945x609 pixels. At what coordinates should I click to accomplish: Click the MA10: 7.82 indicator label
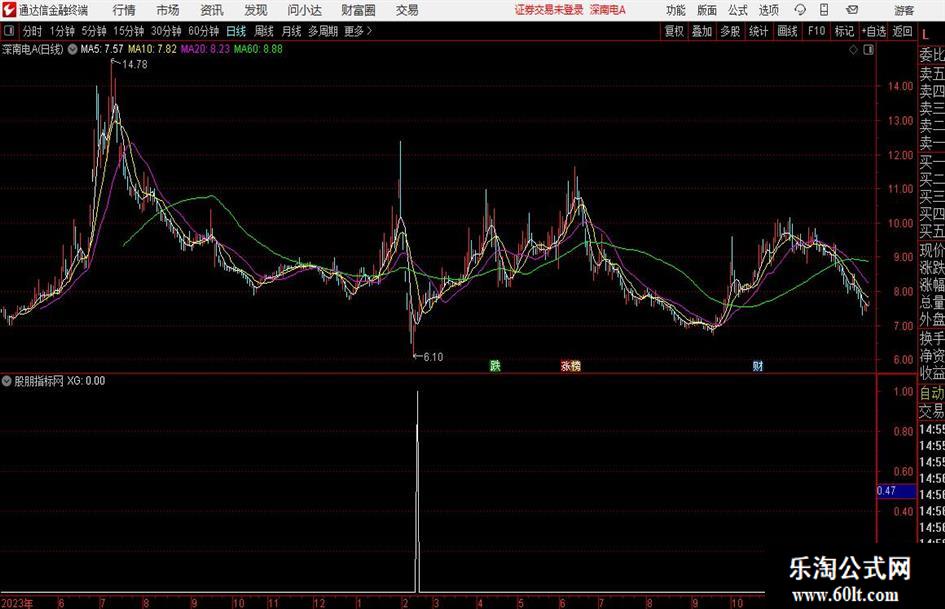click(x=152, y=49)
